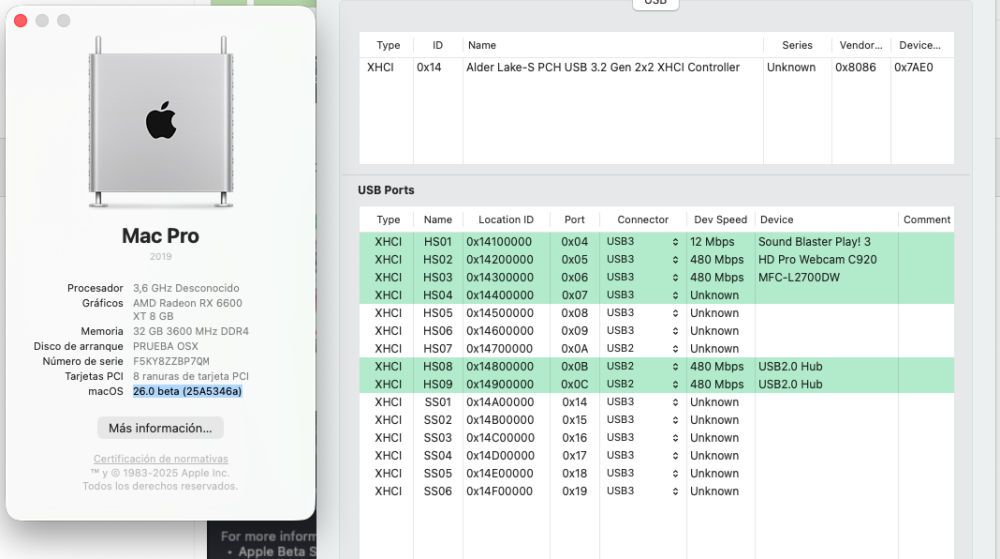1000x559 pixels.
Task: Open the Connector dropdown for SS04
Action: click(x=642, y=456)
